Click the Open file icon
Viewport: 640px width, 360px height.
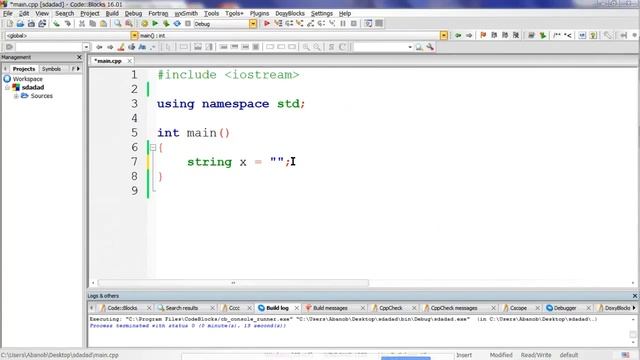click(x=20, y=24)
